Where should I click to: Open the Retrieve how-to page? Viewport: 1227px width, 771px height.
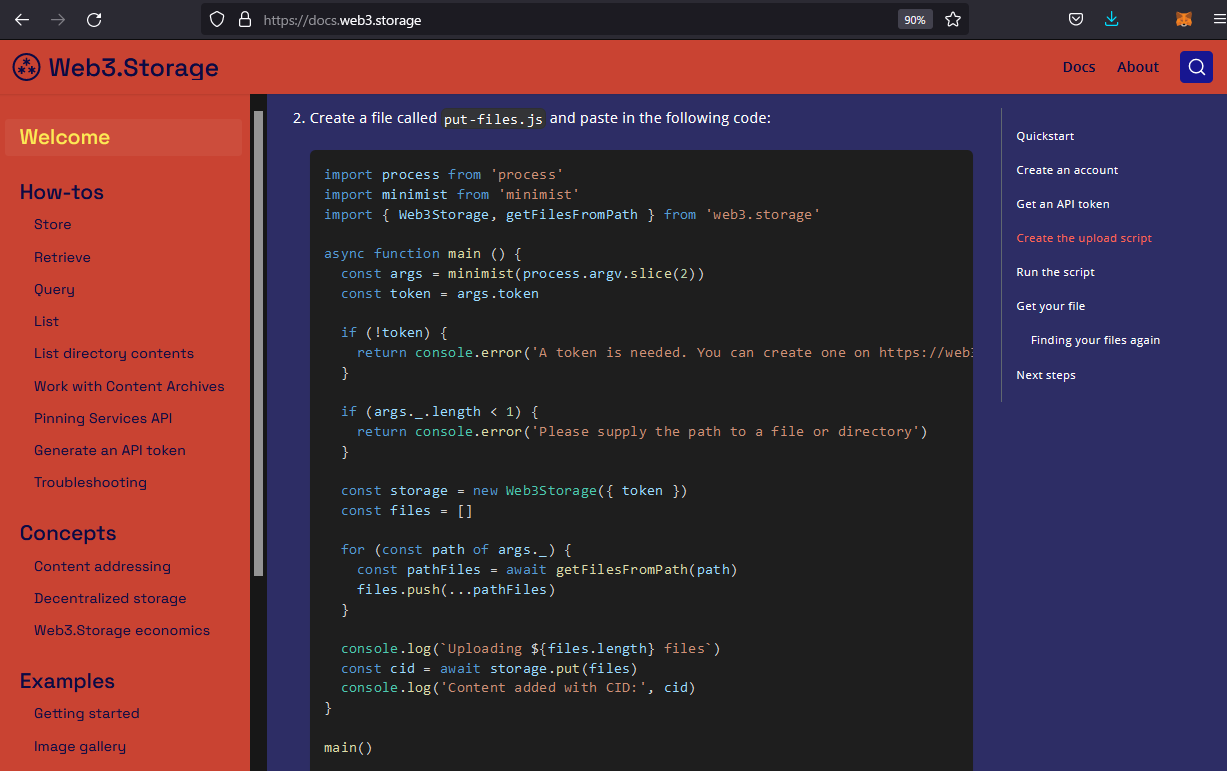click(62, 257)
